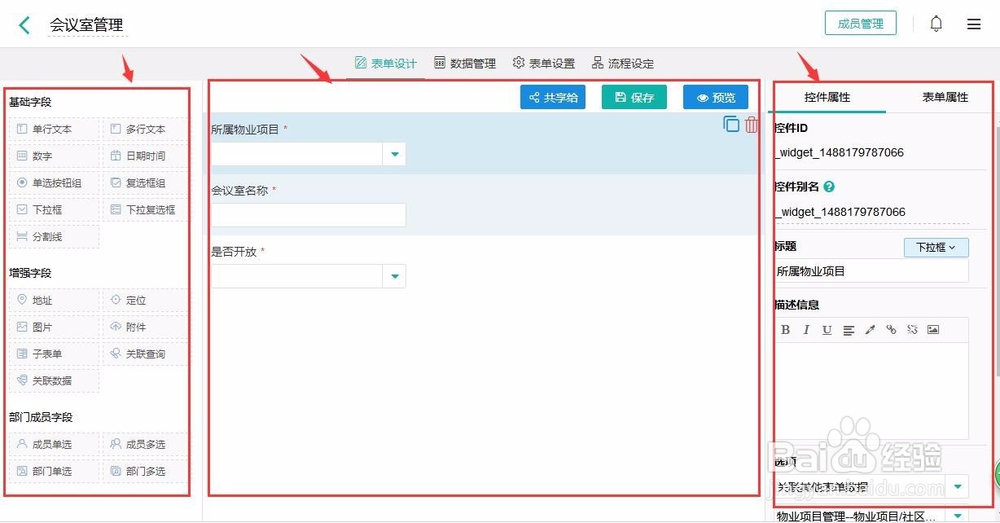This screenshot has height=523, width=1000.
Task: Add a 子表单 field
Action: pos(54,353)
